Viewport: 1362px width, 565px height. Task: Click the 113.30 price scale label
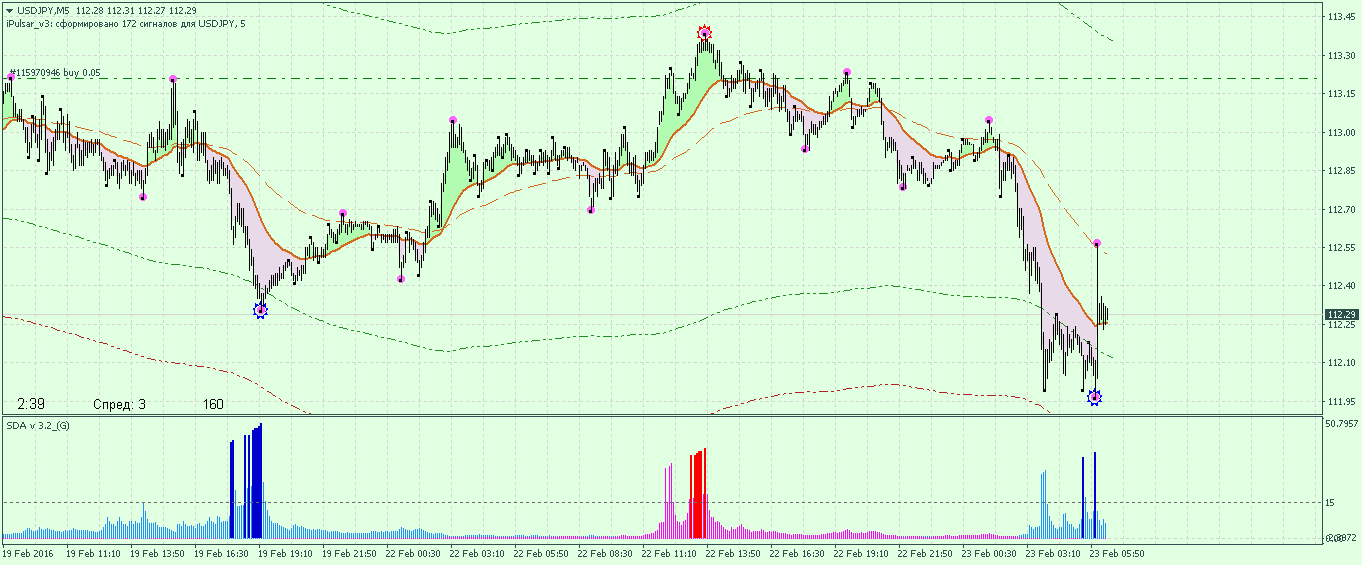coord(1341,55)
